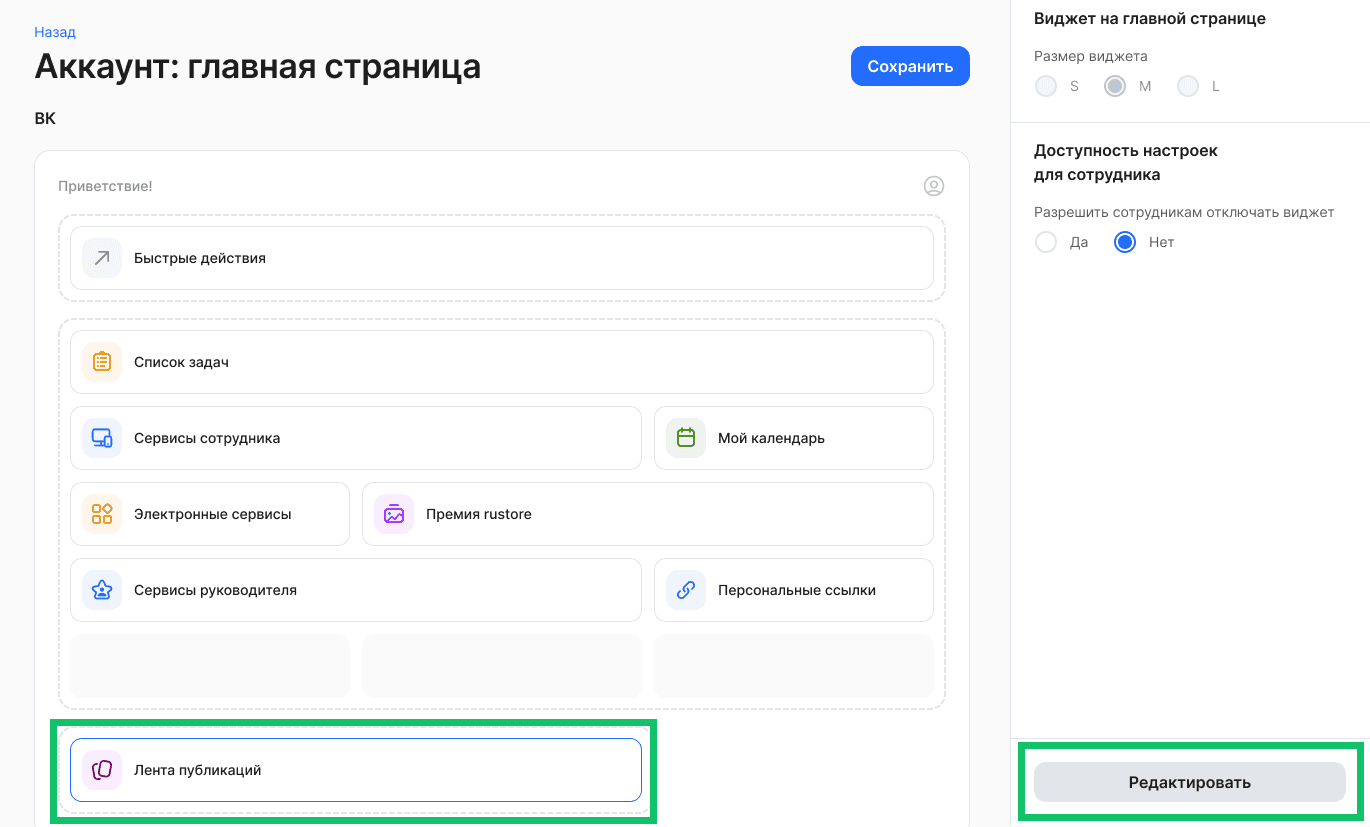Image resolution: width=1370 pixels, height=827 pixels.
Task: Click the Сервисы сотрудника devices icon
Action: tap(101, 437)
